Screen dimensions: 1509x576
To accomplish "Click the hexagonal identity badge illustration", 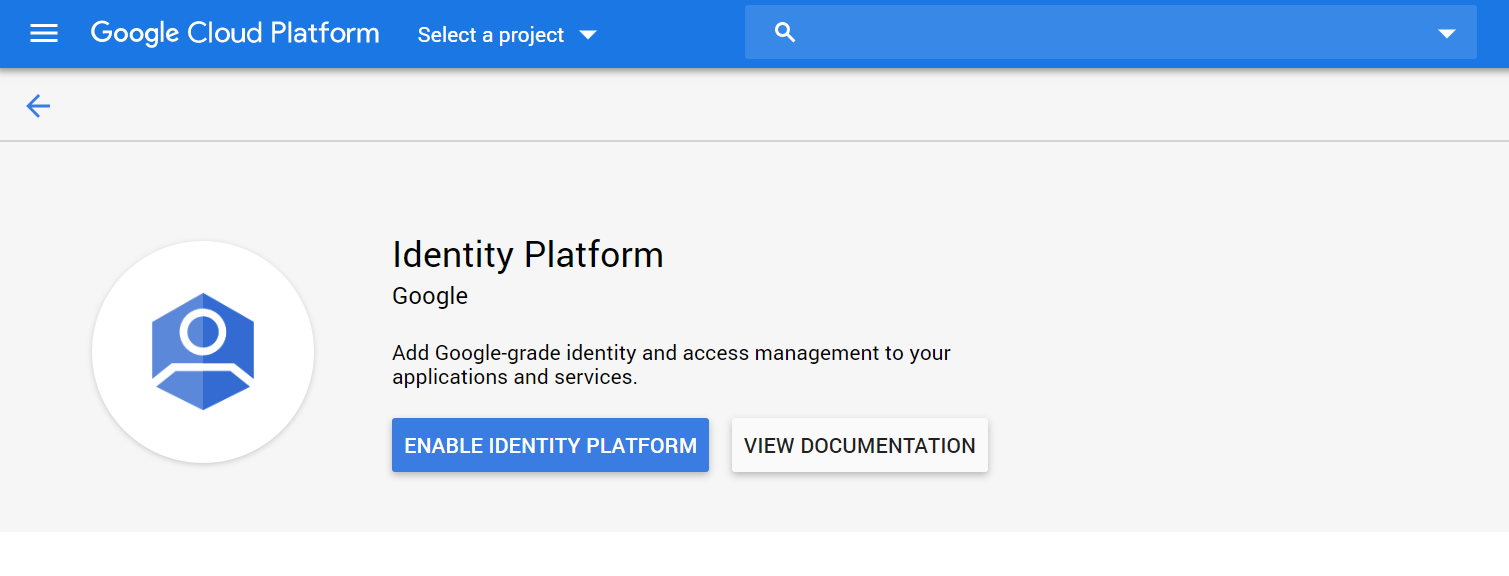I will (202, 352).
